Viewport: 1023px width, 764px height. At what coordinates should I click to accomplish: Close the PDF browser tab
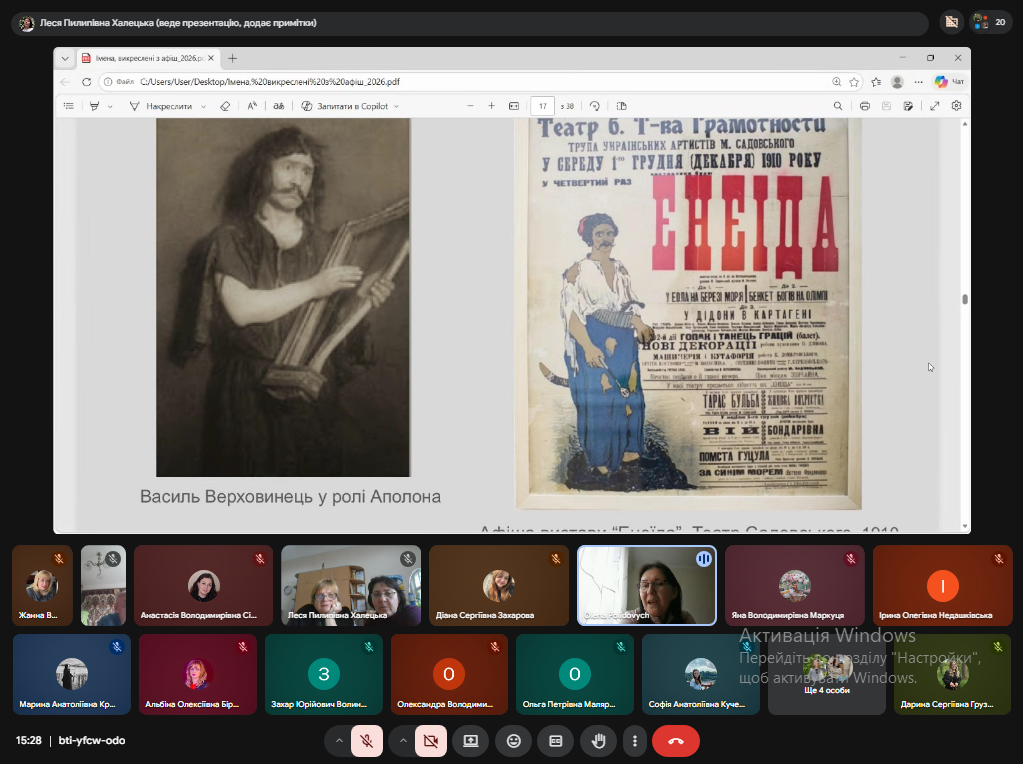coord(211,58)
